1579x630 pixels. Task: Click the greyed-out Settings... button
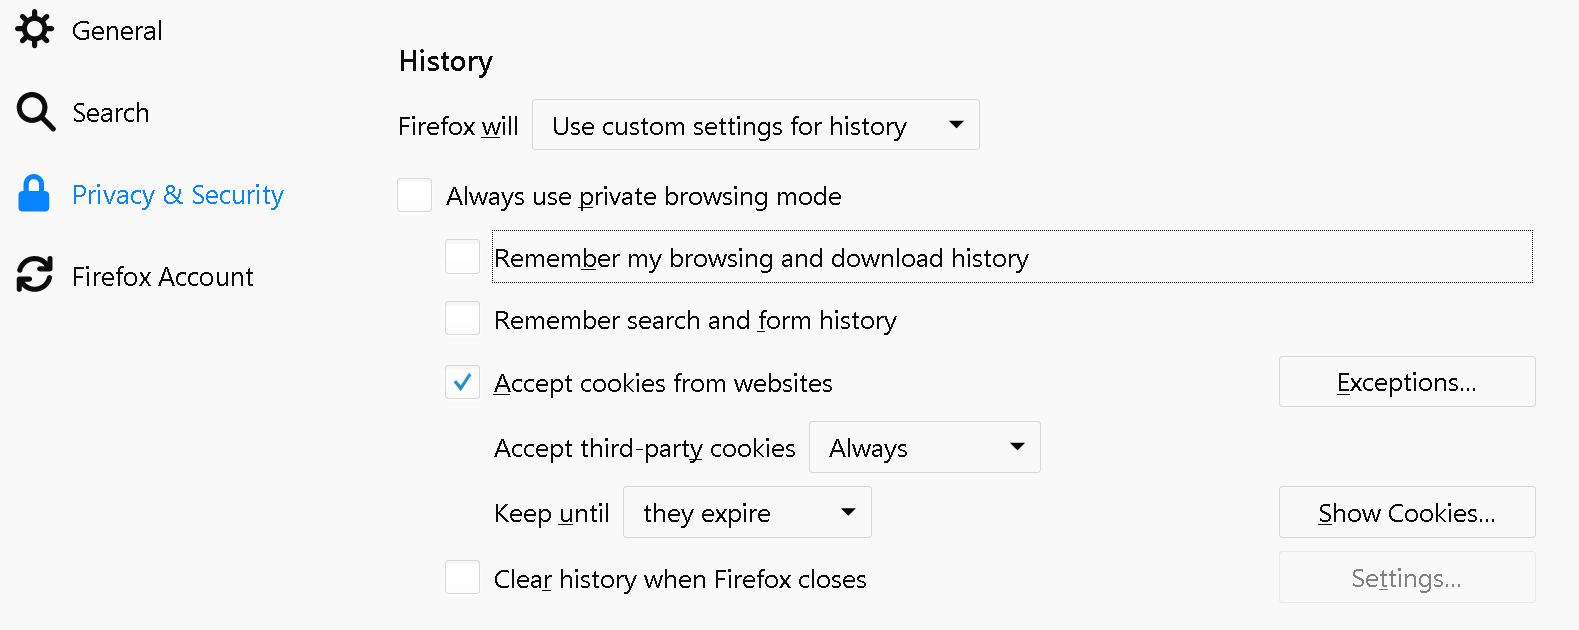pyautogui.click(x=1407, y=577)
